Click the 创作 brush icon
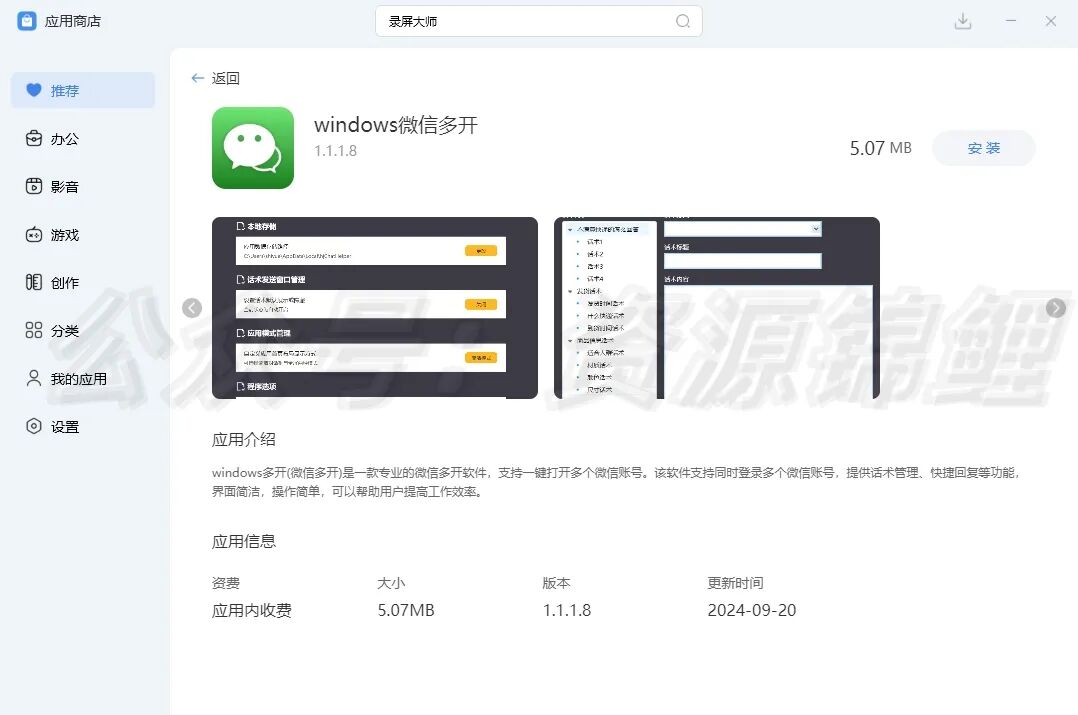Viewport: 1078px width, 715px height. point(34,283)
